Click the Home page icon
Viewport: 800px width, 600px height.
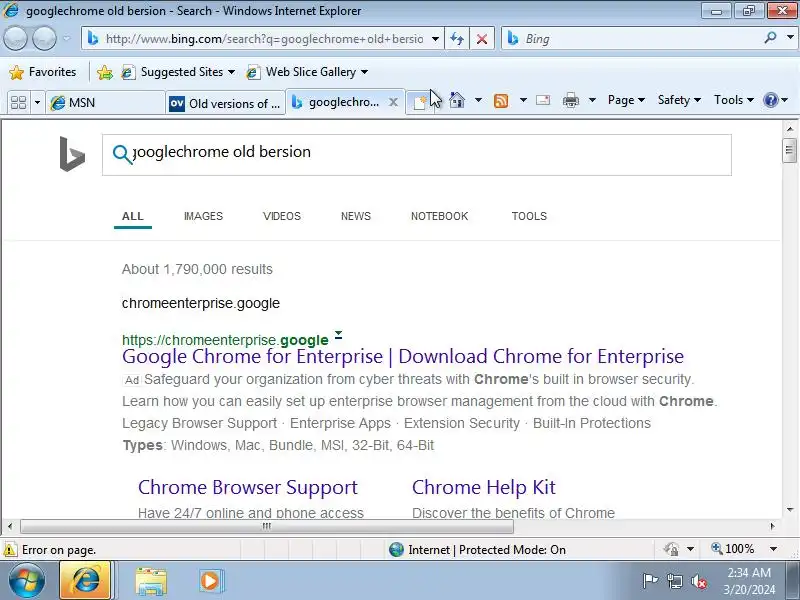(x=457, y=100)
